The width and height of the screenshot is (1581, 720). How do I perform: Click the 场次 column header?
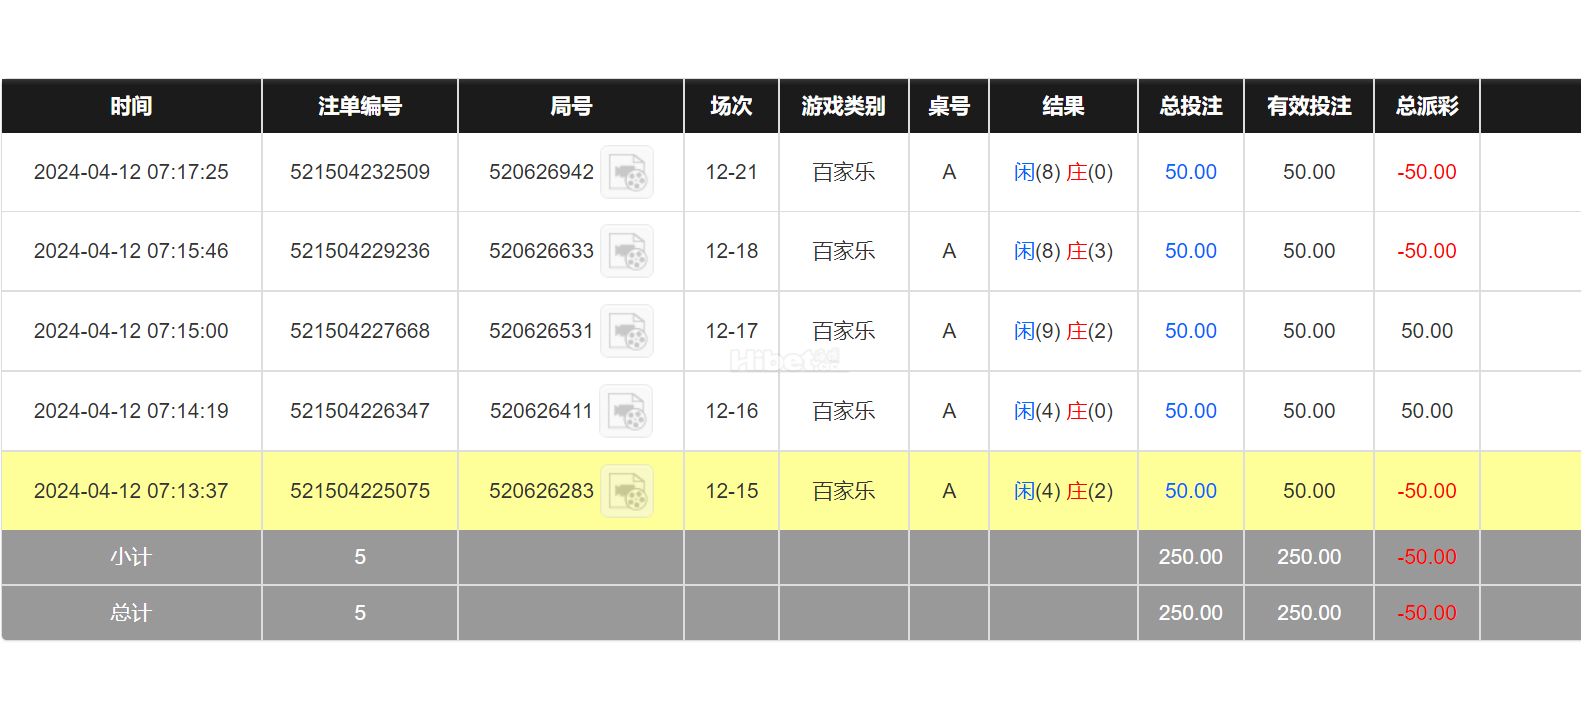[732, 106]
